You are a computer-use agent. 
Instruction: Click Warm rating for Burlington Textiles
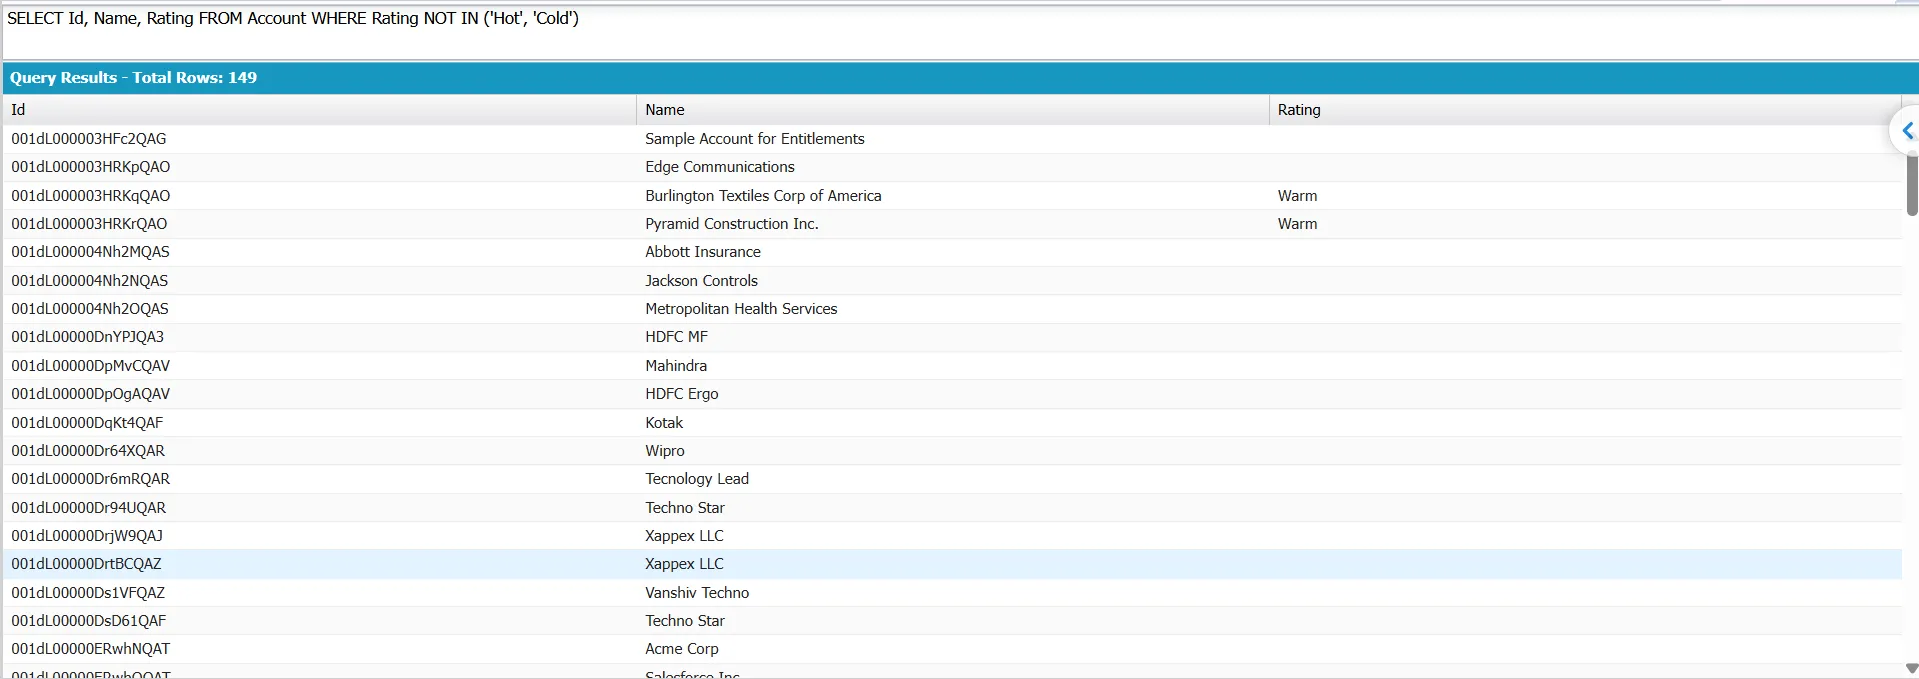pos(1297,196)
